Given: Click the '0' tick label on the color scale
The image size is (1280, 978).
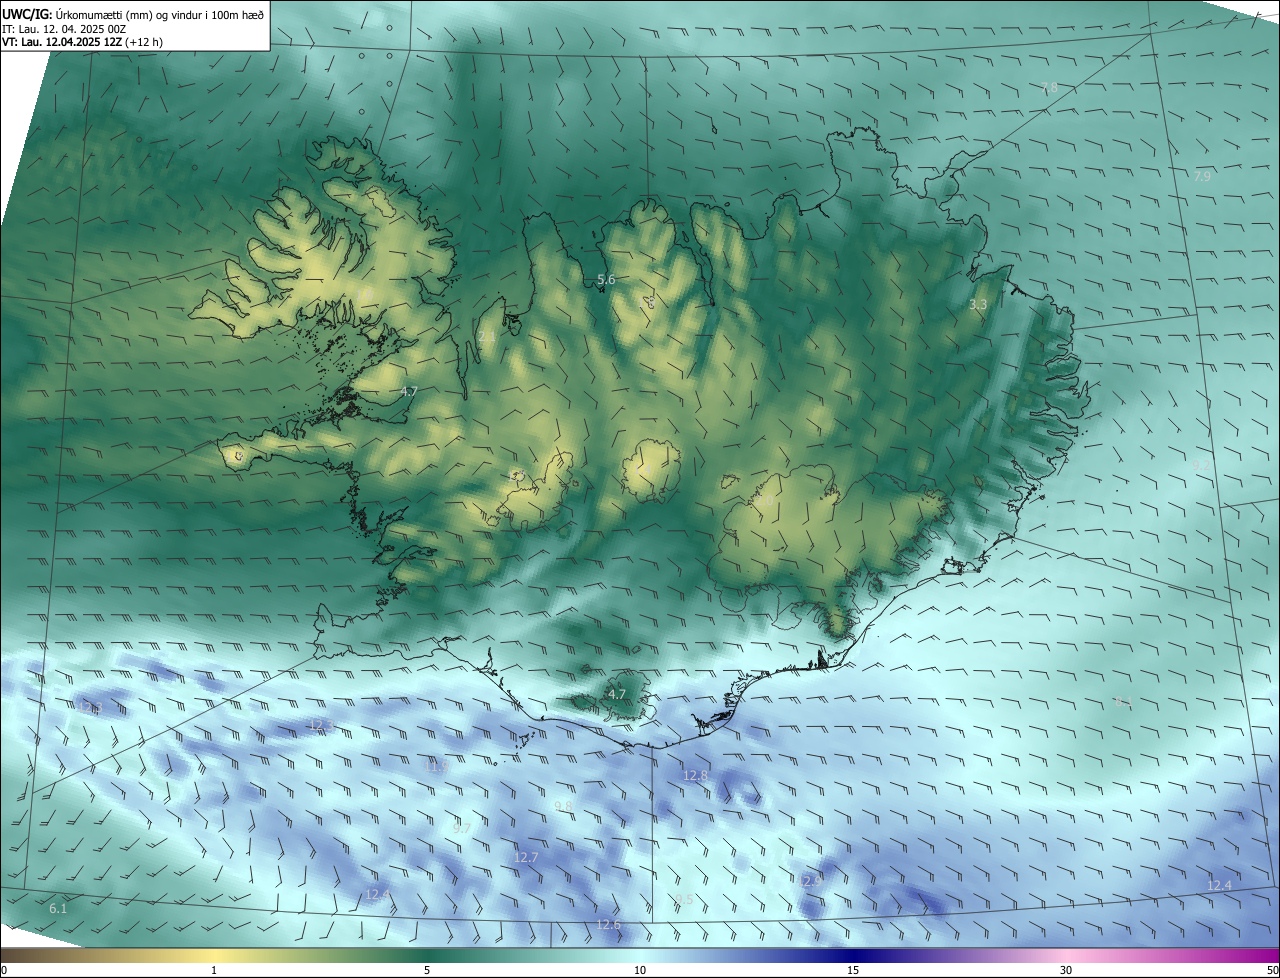Looking at the screenshot, I should (x=4, y=971).
